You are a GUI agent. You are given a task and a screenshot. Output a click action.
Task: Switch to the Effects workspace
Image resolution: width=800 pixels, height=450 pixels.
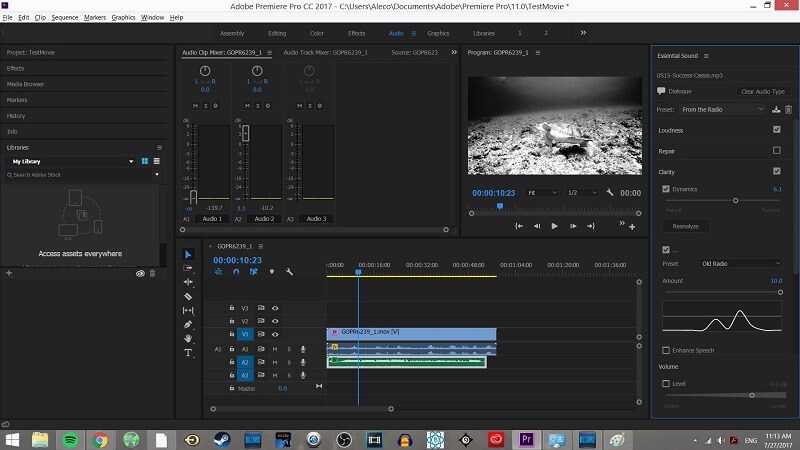(357, 33)
